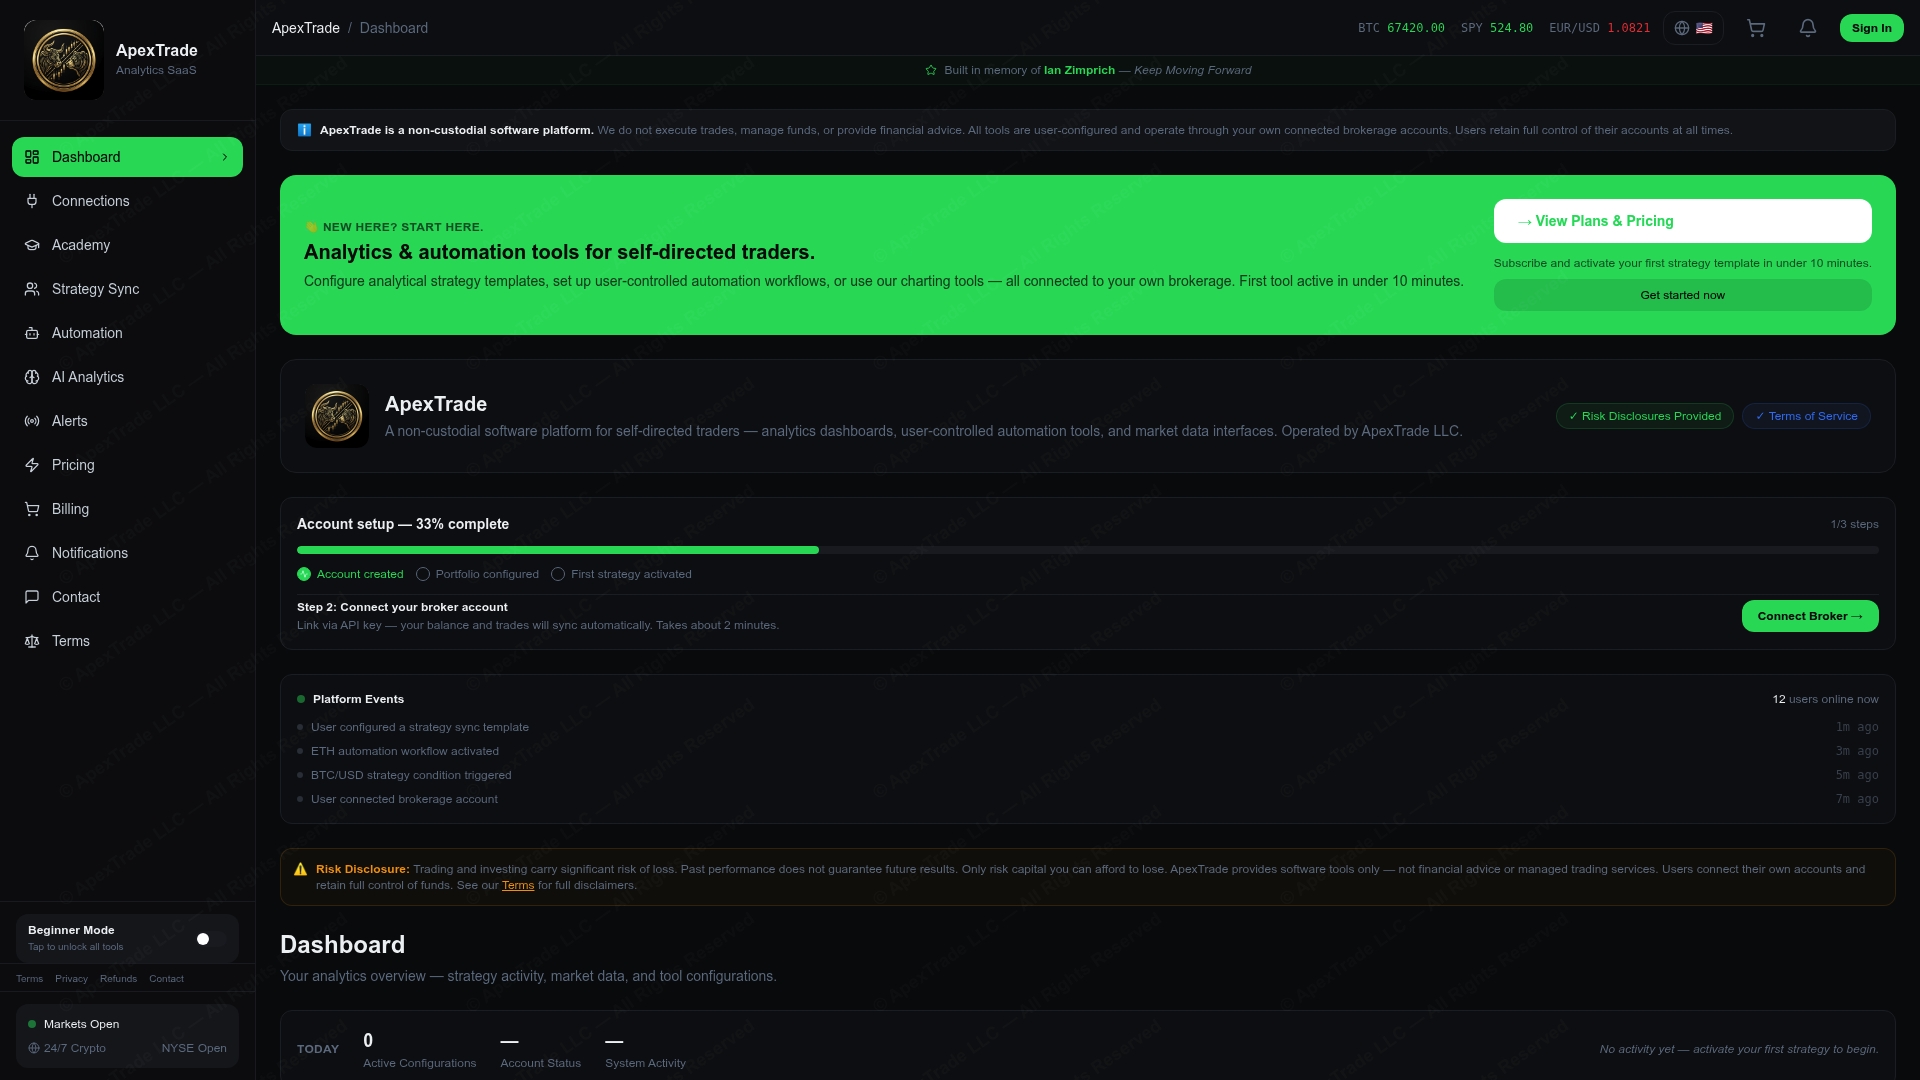Click SPY 524.80 ticker
This screenshot has height=1080, width=1920.
[x=1496, y=28]
